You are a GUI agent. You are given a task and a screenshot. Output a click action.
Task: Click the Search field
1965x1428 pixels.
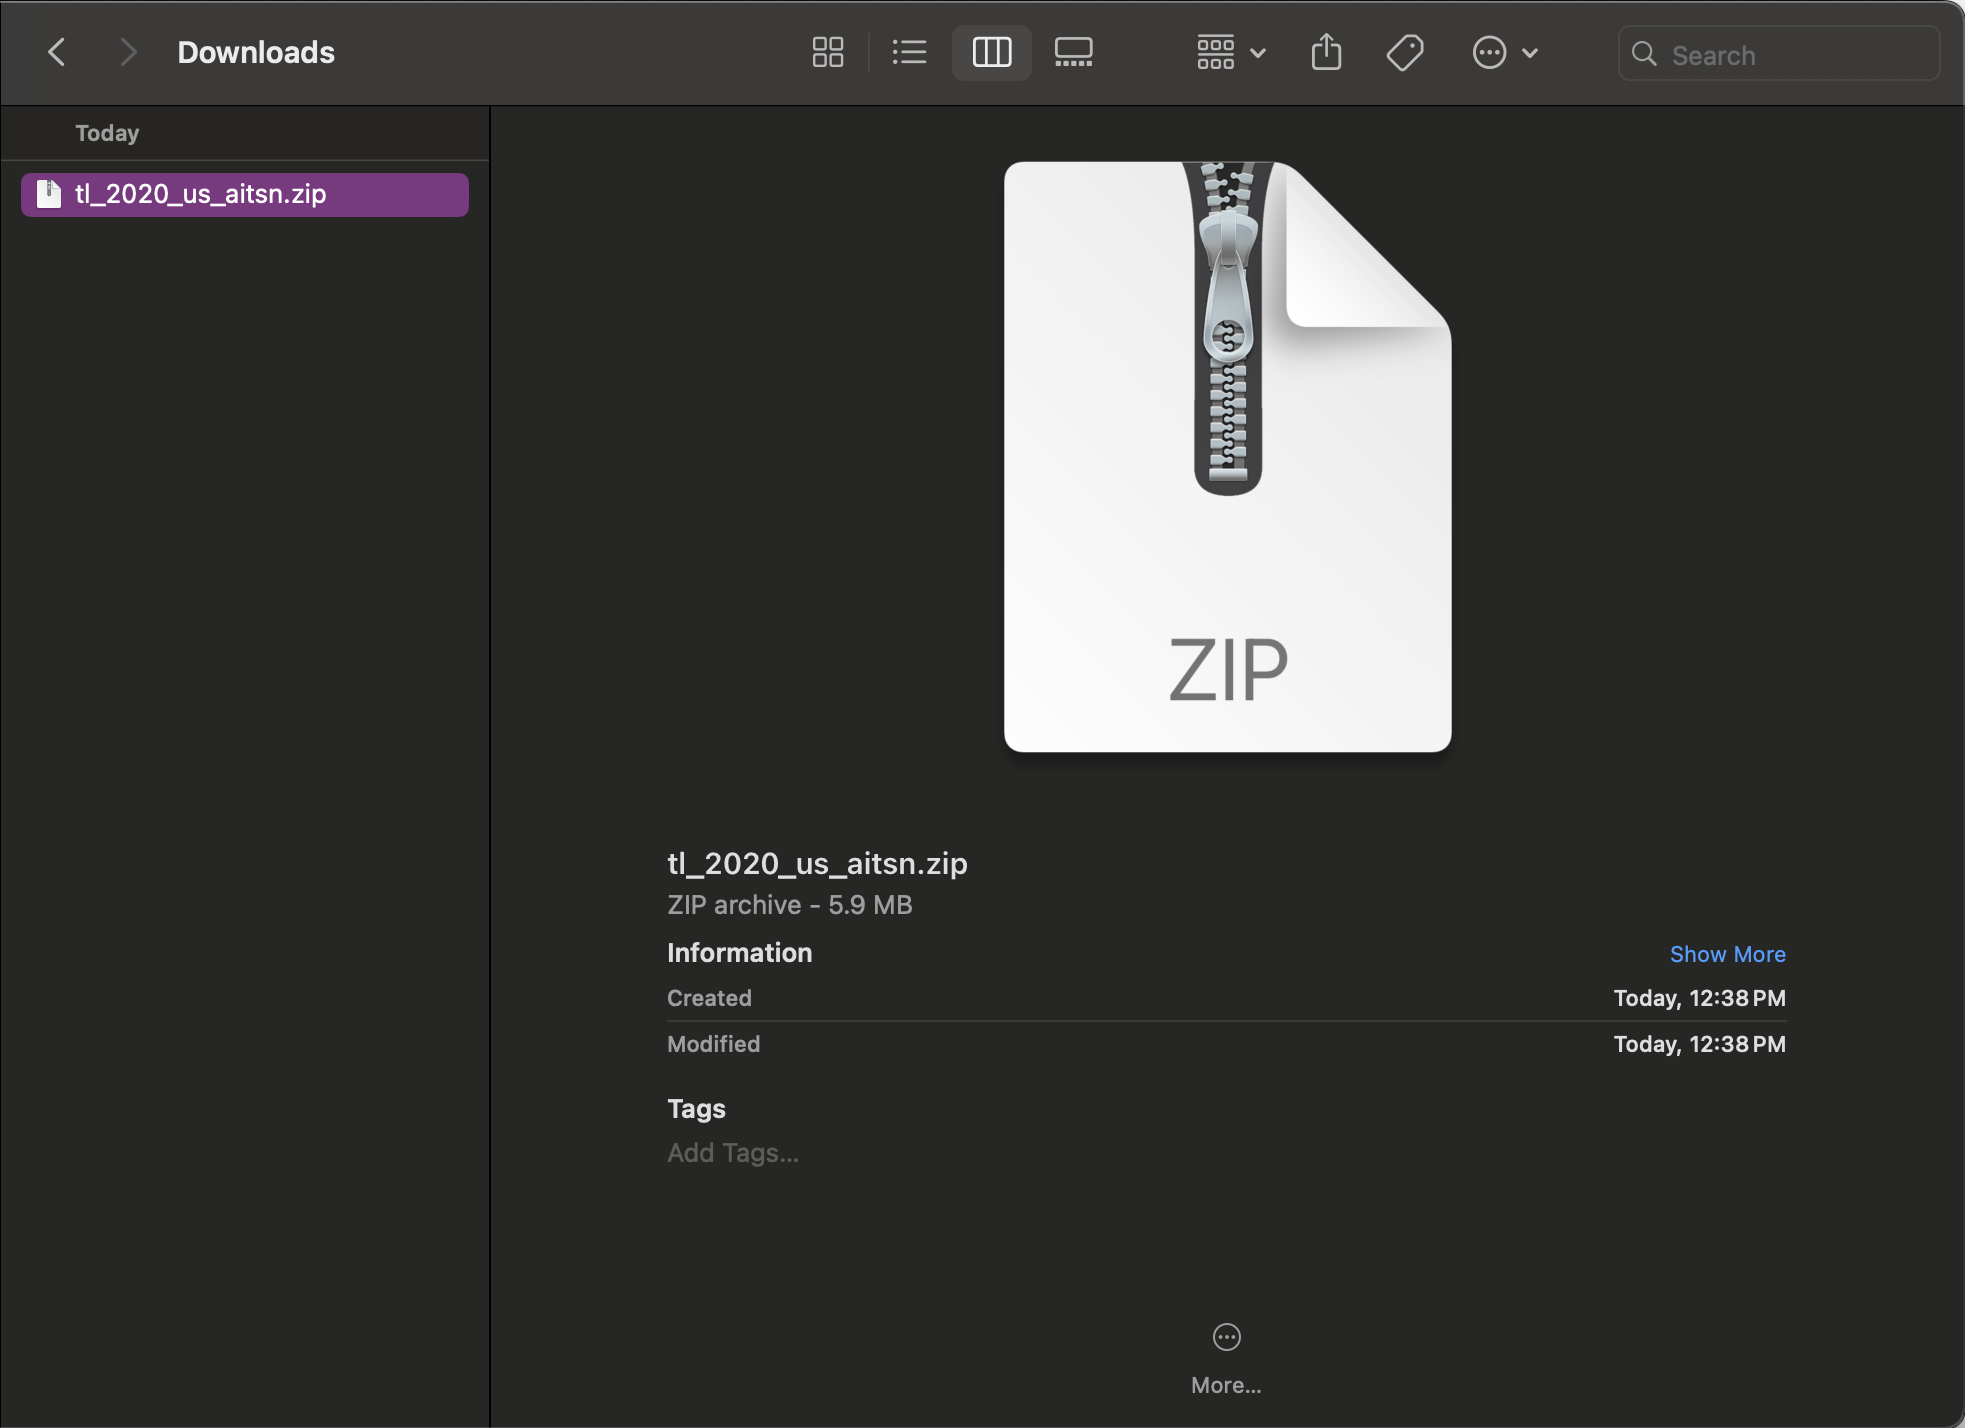coord(1779,54)
